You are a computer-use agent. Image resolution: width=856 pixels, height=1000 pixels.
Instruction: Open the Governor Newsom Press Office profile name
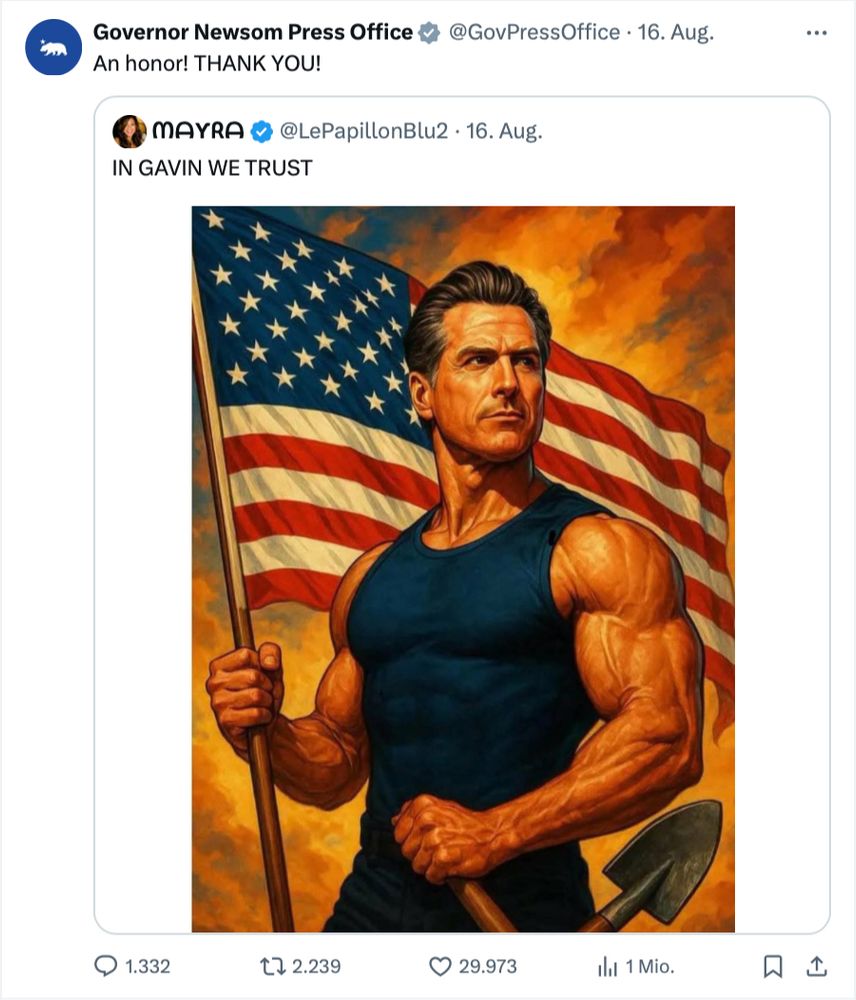click(x=252, y=32)
